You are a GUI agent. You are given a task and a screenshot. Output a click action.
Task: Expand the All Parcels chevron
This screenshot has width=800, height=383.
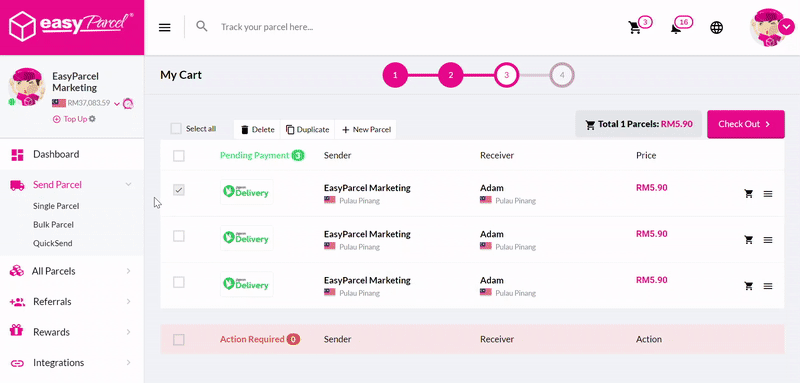(x=129, y=271)
